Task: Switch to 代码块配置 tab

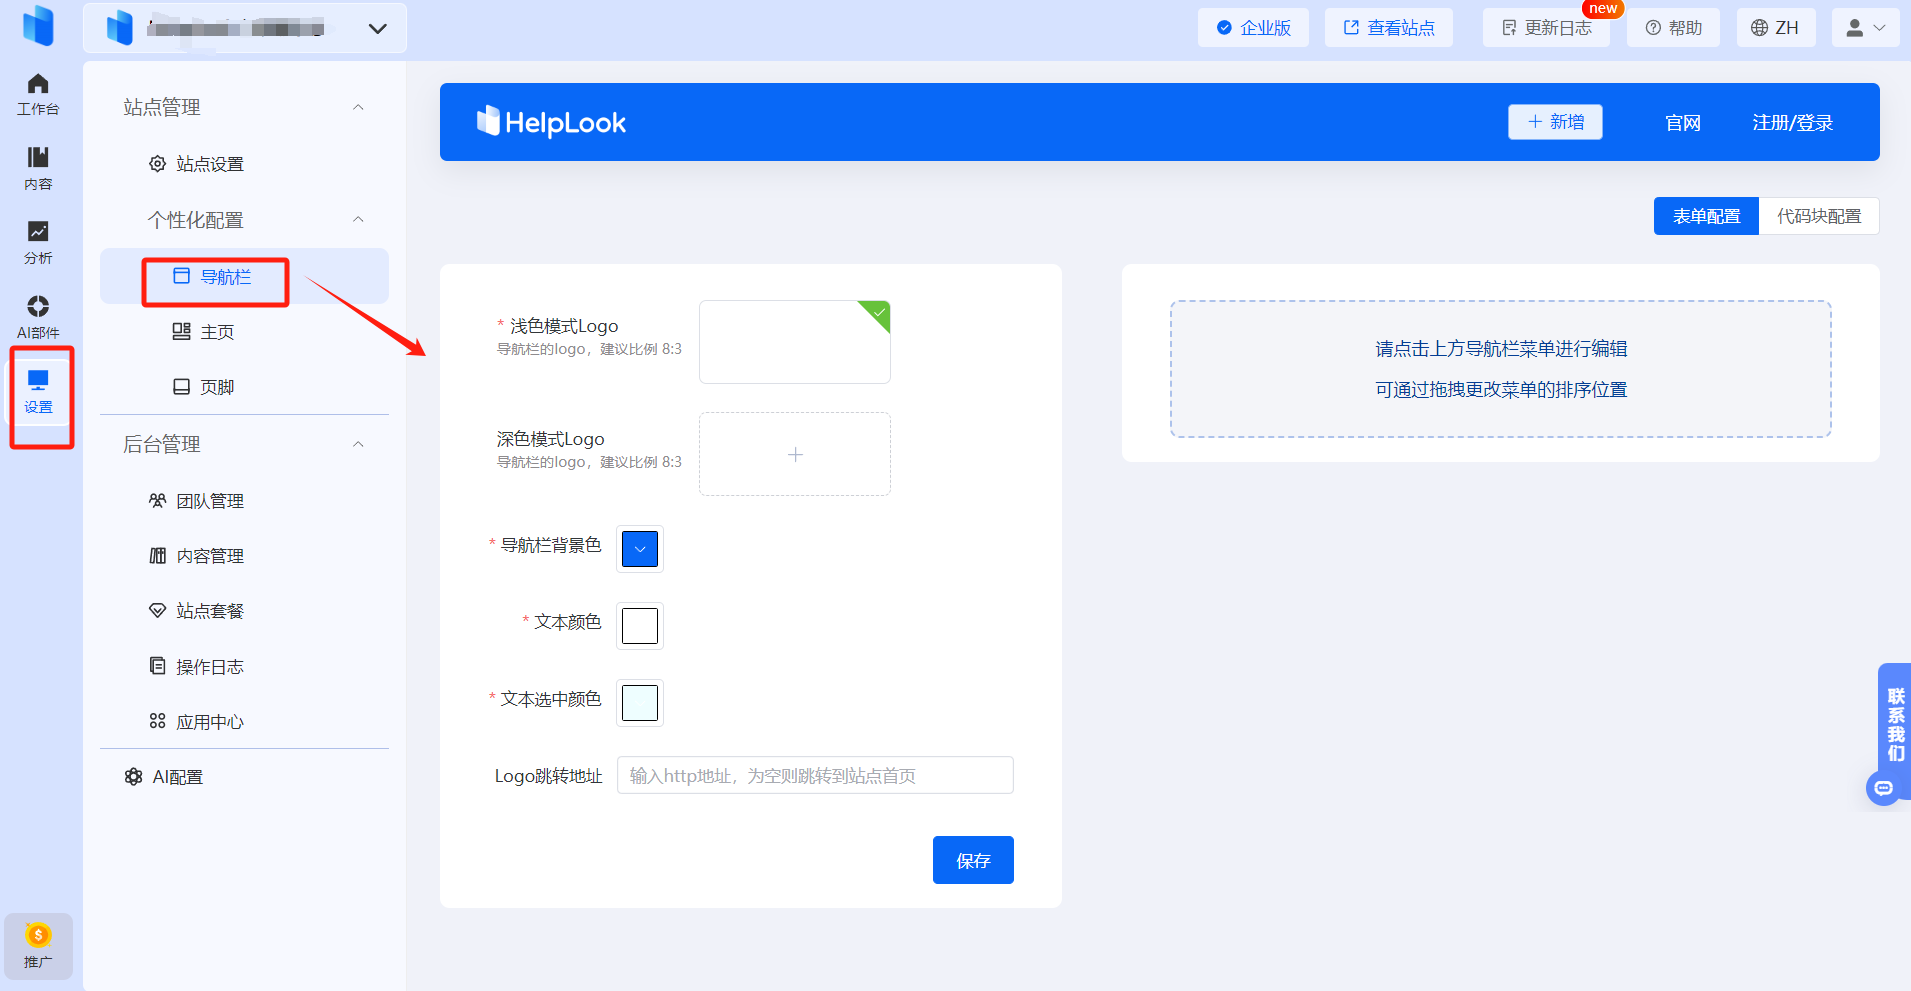Action: pos(1819,216)
